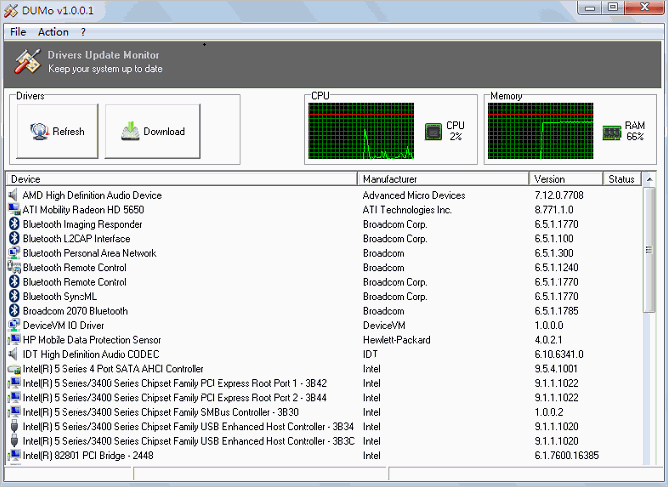Click version 6.1.7600.16385 cell
Viewport: 668px width, 487px height.
tap(566, 455)
